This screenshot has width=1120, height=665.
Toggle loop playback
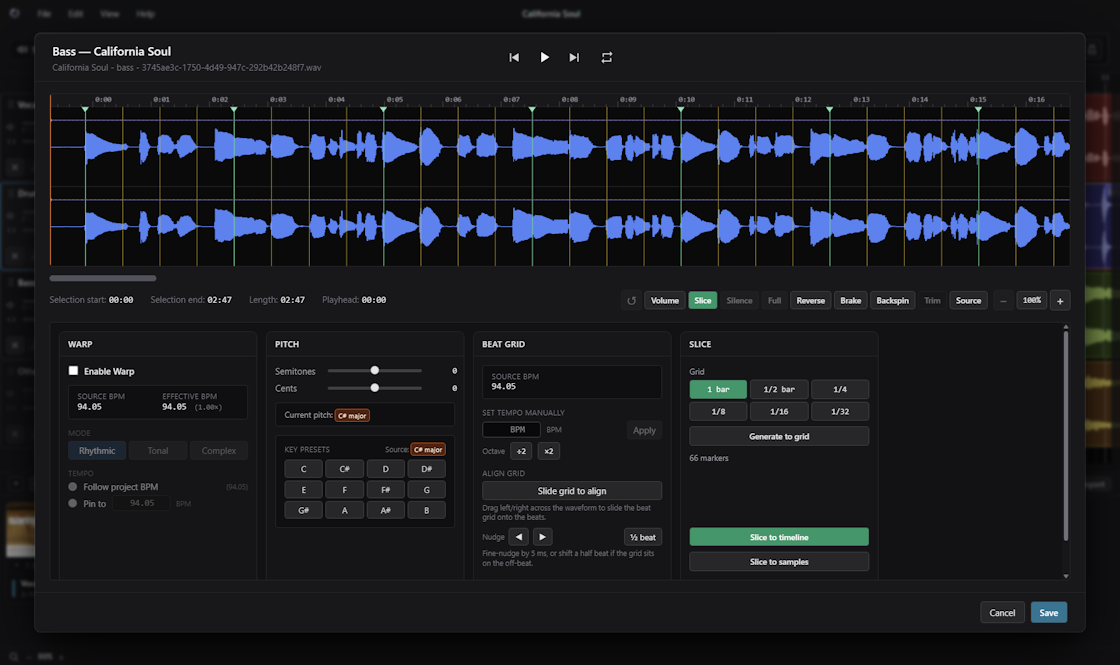point(606,57)
